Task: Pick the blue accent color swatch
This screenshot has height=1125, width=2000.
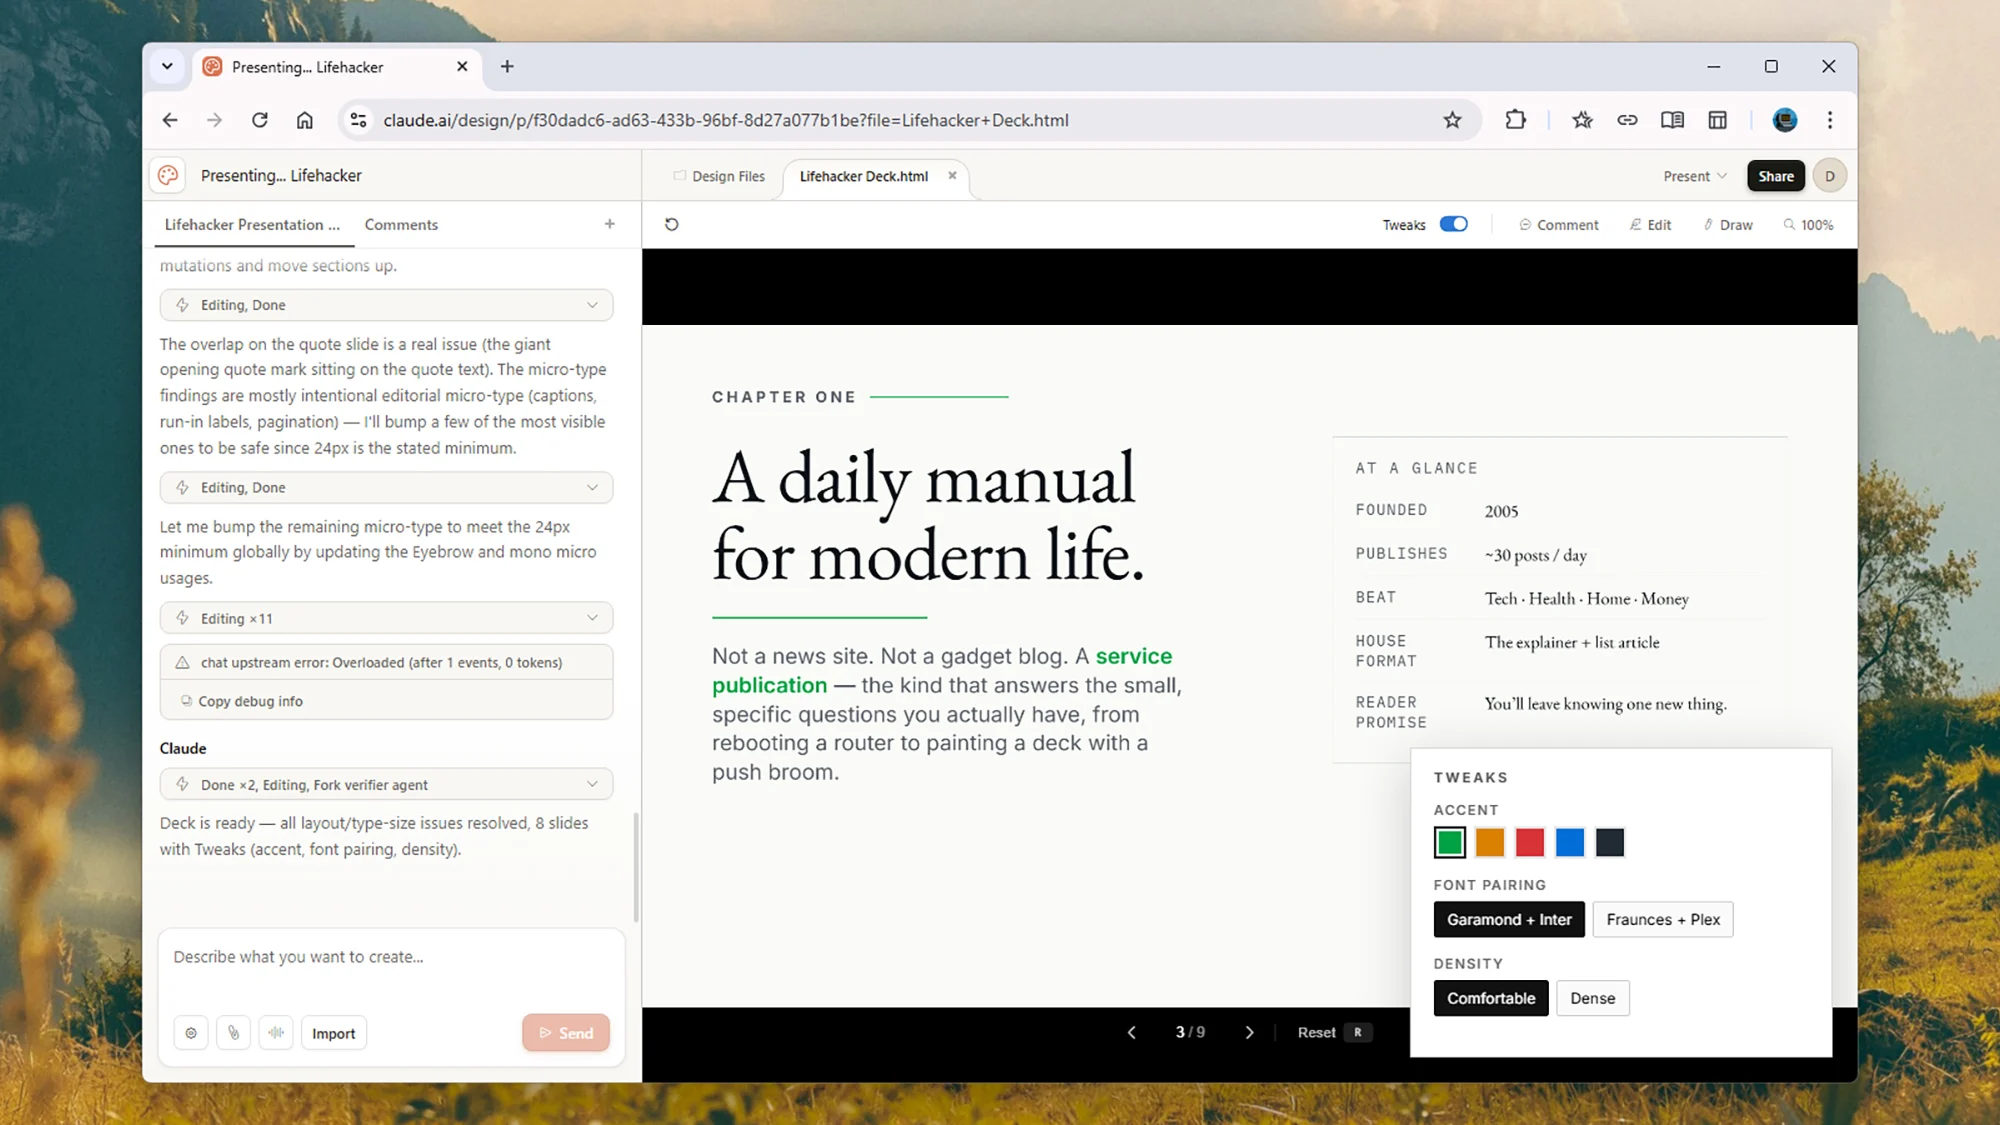Action: click(x=1569, y=843)
